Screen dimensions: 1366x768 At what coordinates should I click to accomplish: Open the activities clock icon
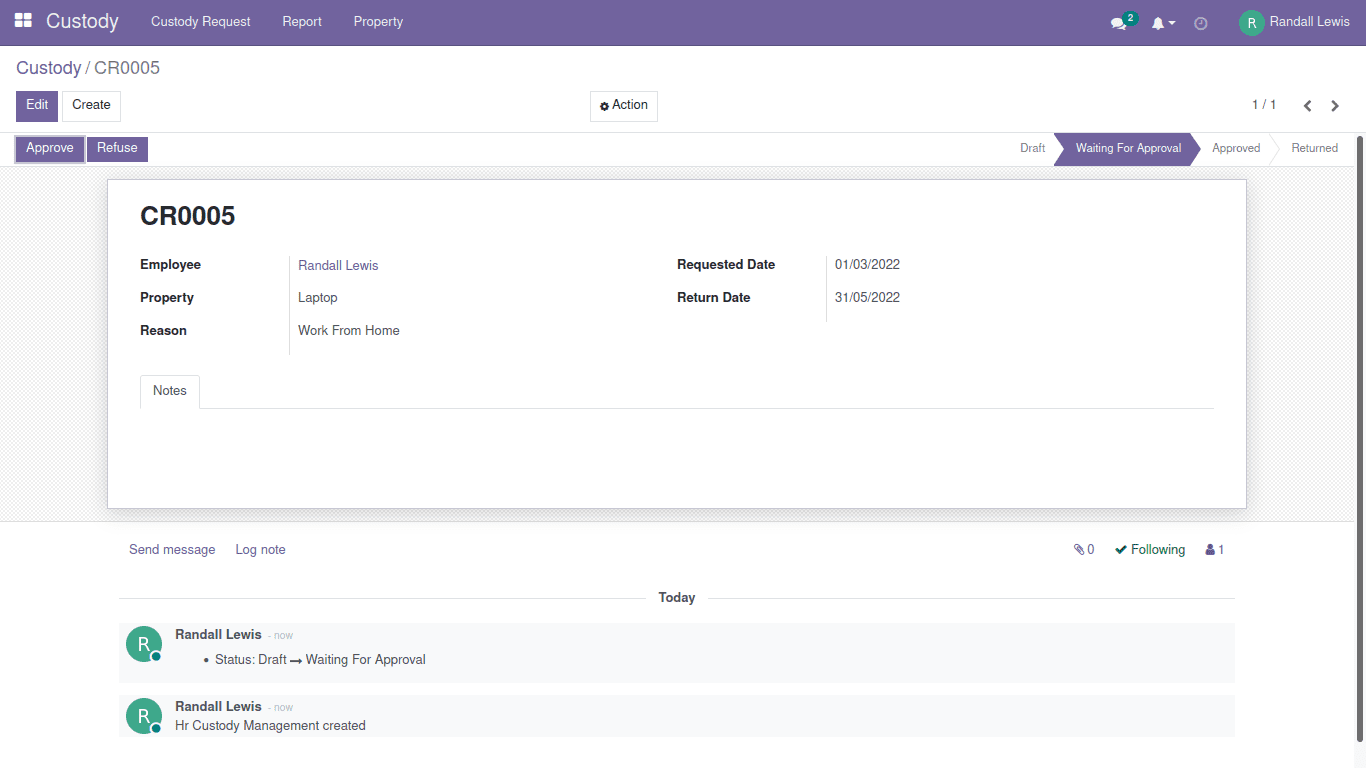click(1200, 22)
